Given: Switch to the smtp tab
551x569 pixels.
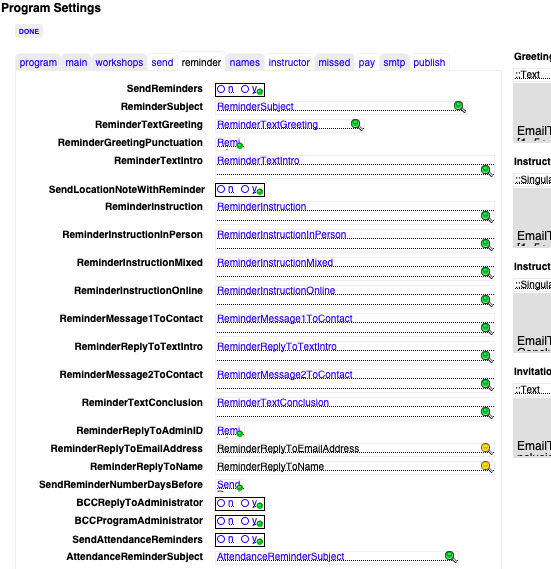Looking at the screenshot, I should (x=394, y=62).
